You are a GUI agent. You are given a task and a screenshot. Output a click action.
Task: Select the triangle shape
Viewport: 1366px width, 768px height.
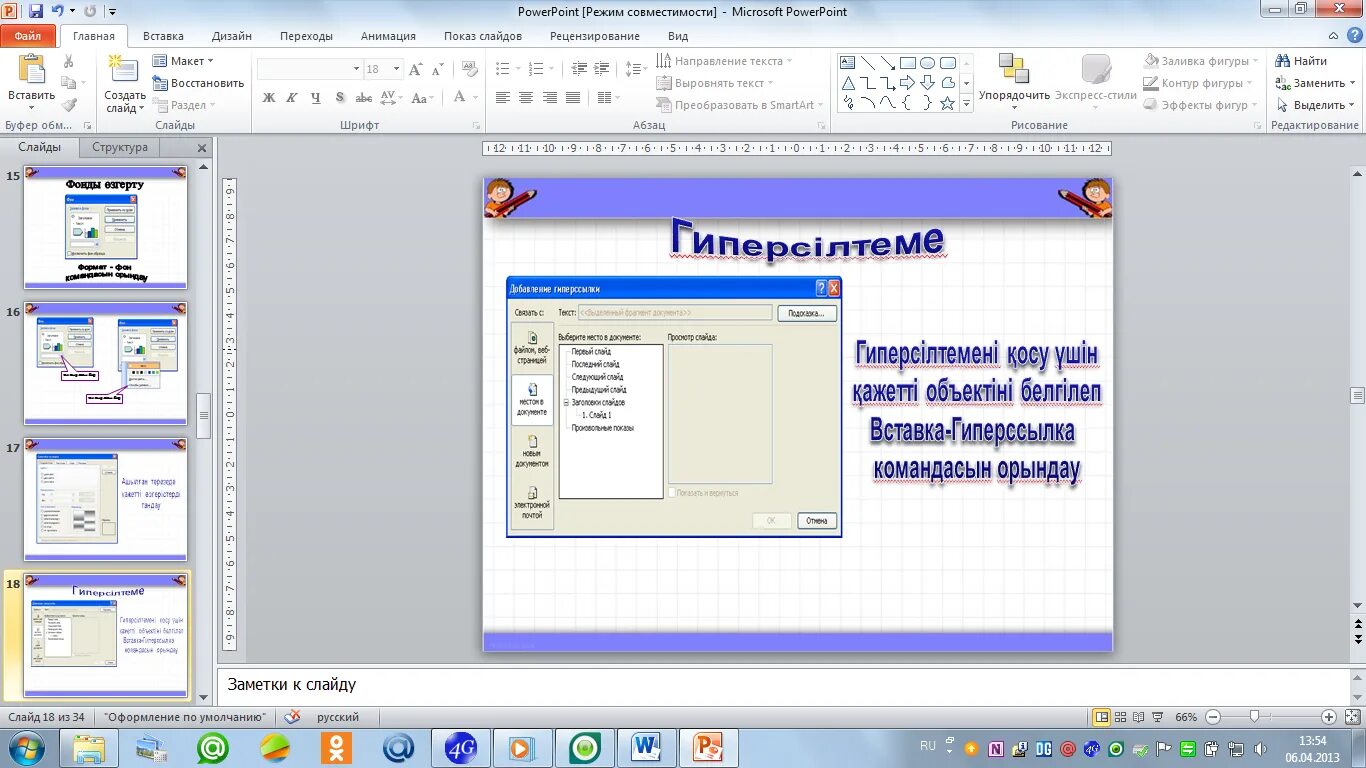pos(848,83)
